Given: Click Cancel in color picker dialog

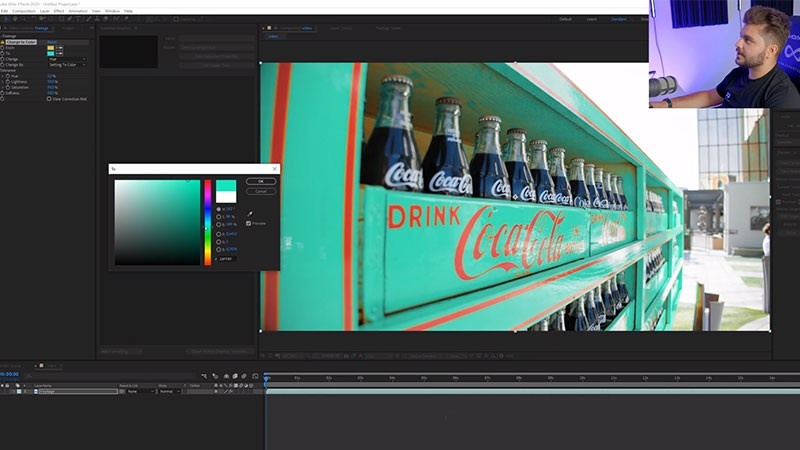Looking at the screenshot, I should (x=261, y=190).
